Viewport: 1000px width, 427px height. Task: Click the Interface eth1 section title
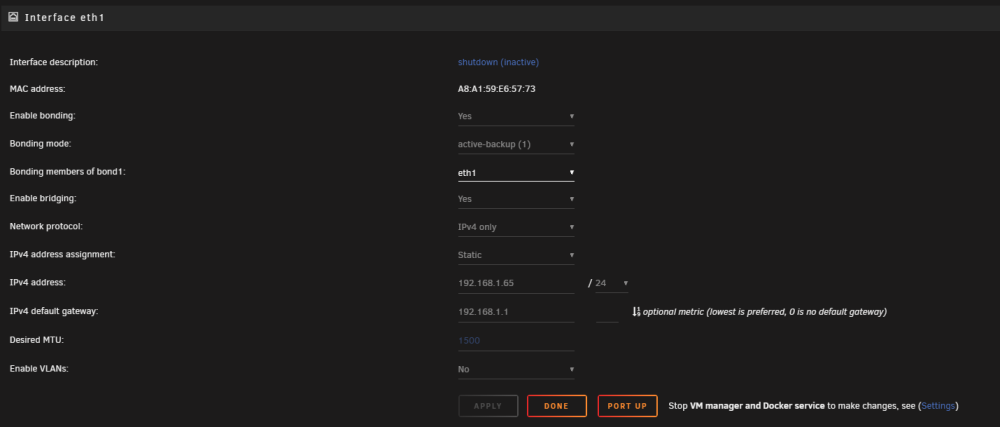(64, 18)
